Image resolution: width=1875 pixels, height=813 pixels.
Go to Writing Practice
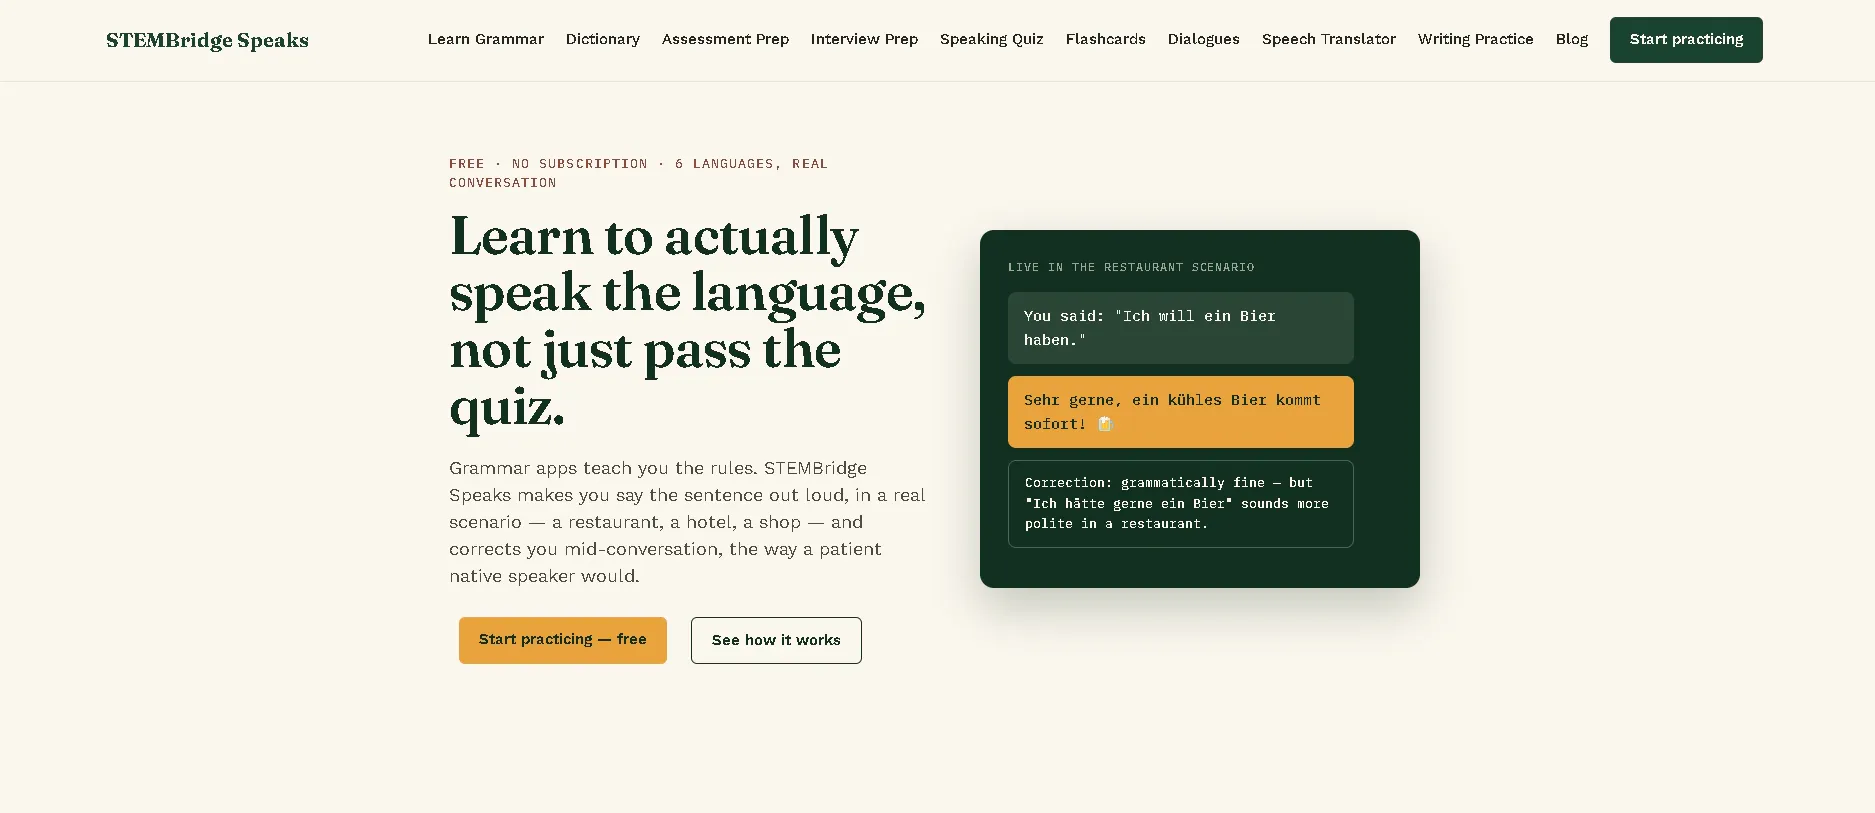[x=1476, y=39]
